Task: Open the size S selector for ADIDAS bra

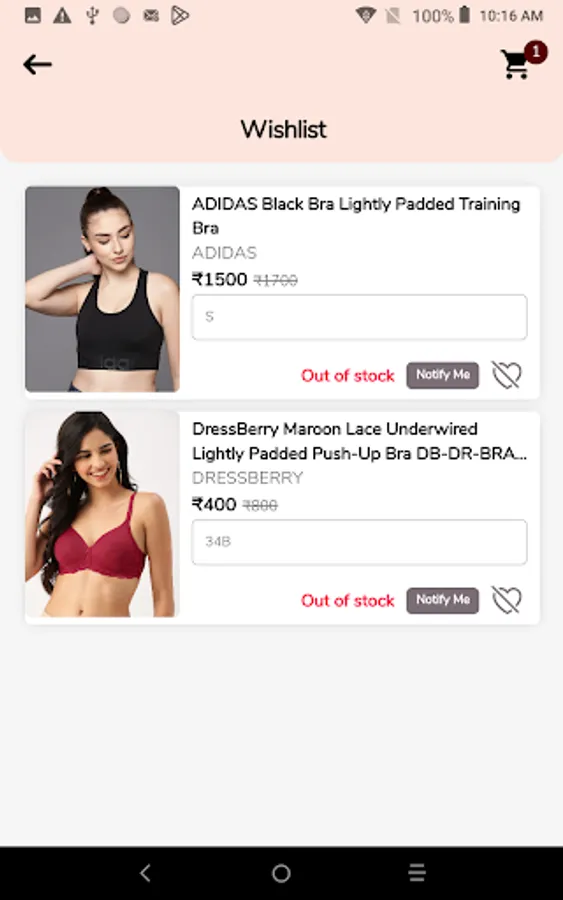Action: pyautogui.click(x=359, y=317)
